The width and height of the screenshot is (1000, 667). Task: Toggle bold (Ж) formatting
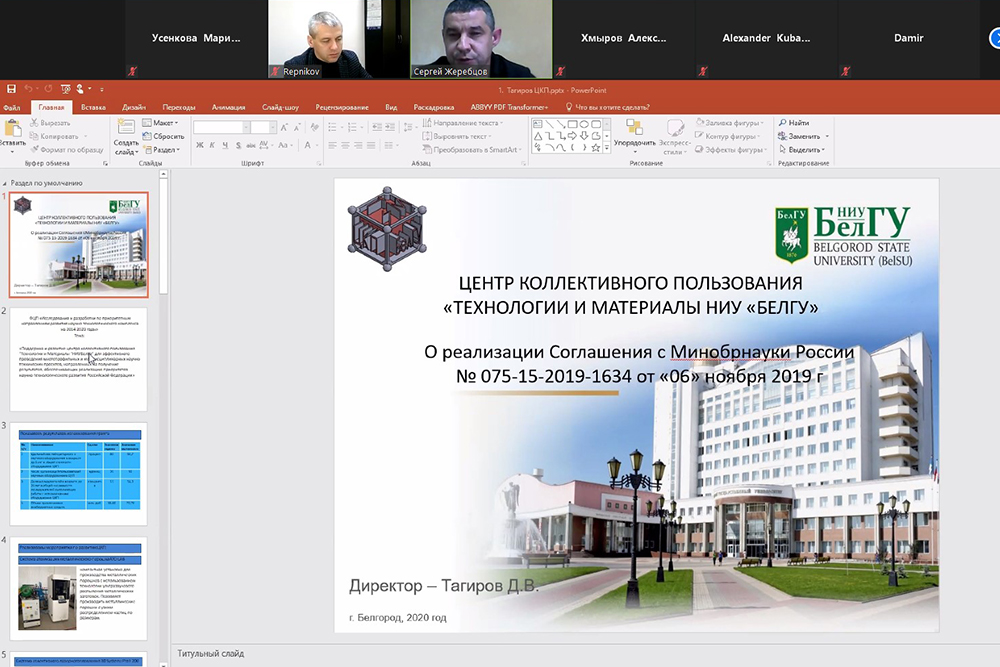pyautogui.click(x=199, y=146)
